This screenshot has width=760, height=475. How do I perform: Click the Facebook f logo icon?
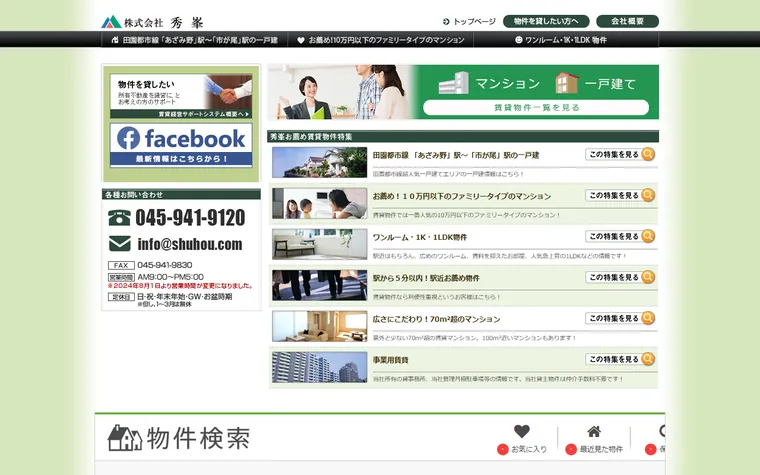coord(128,138)
